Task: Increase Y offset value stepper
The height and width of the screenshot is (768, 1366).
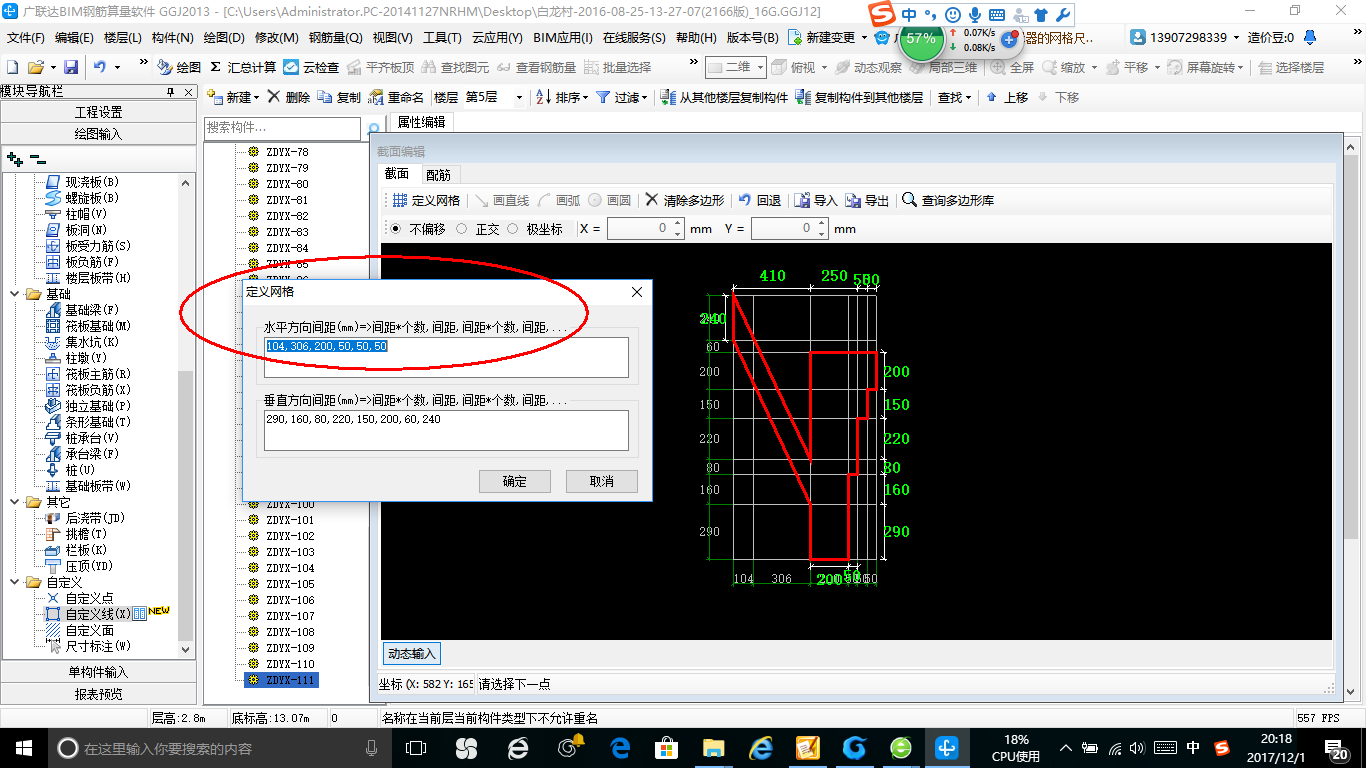Action: tap(822, 224)
